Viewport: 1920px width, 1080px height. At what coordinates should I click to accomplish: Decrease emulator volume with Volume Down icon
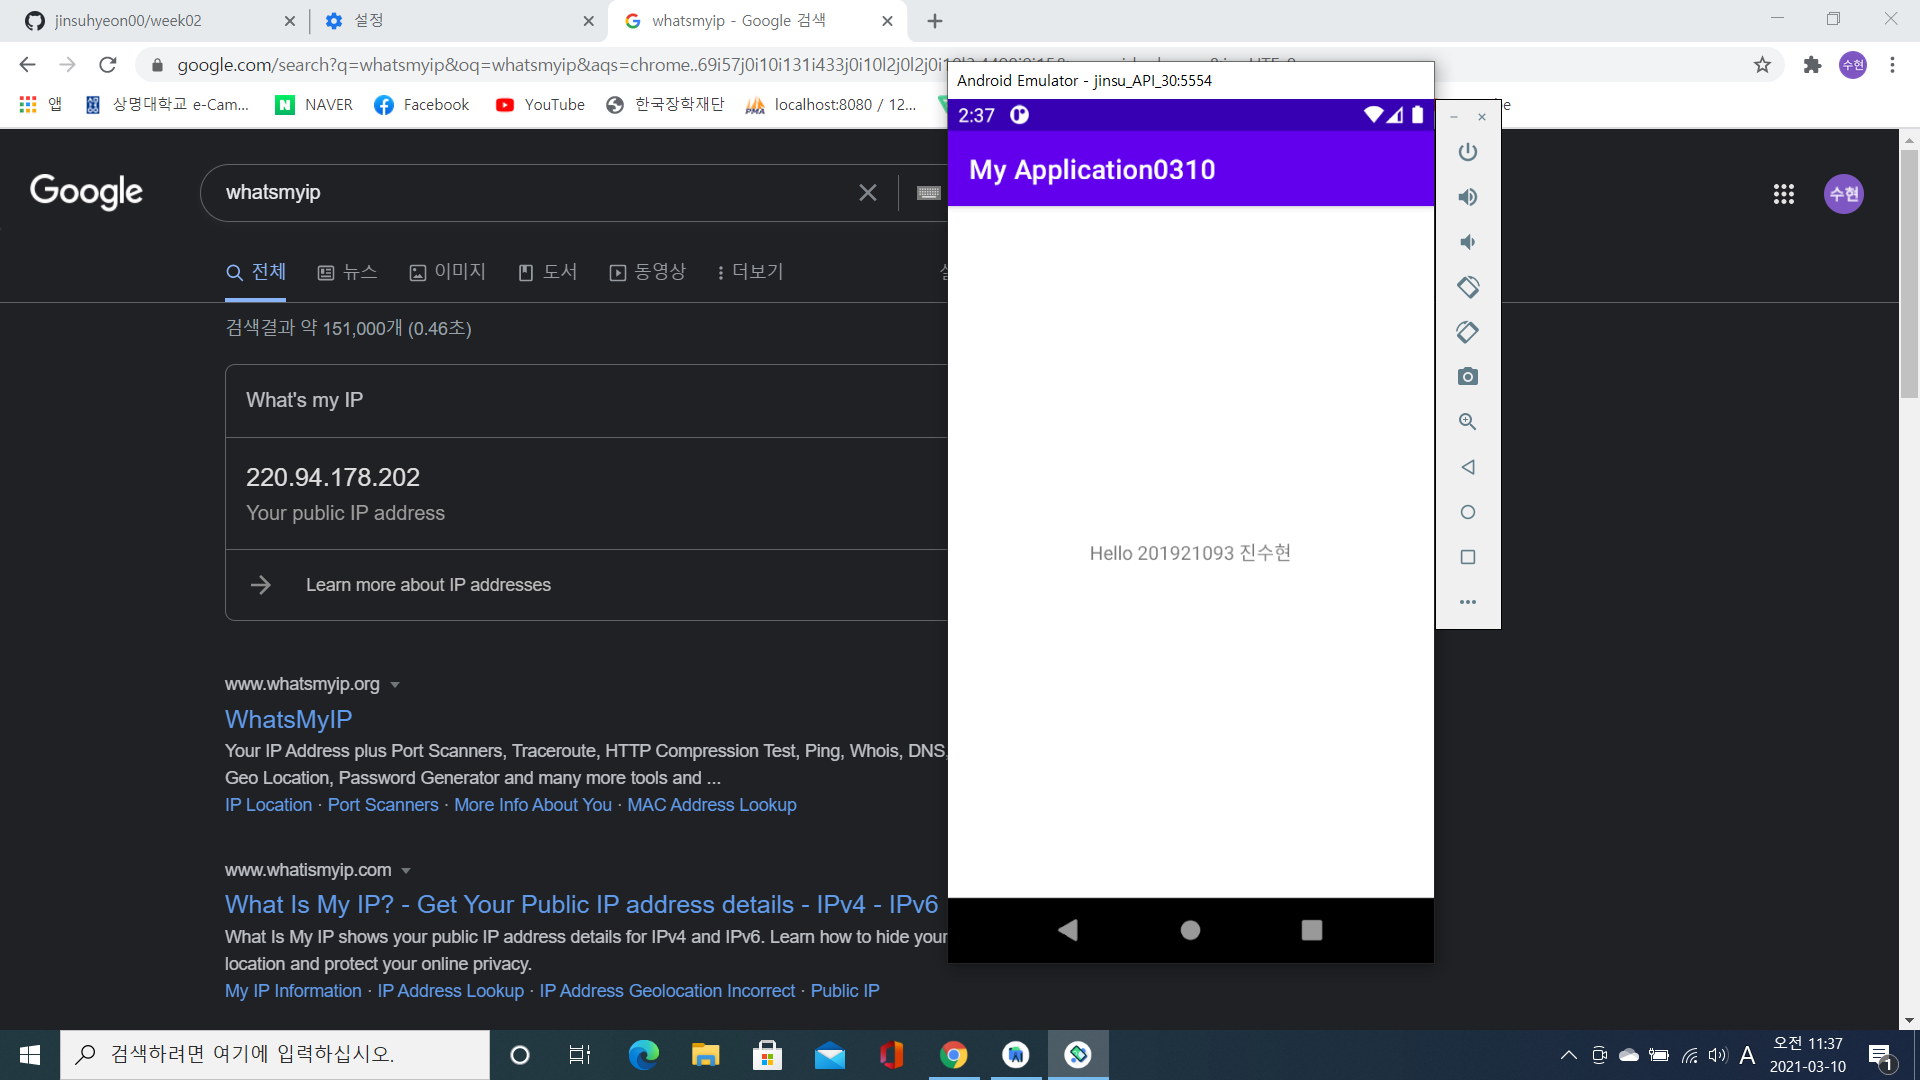1467,241
